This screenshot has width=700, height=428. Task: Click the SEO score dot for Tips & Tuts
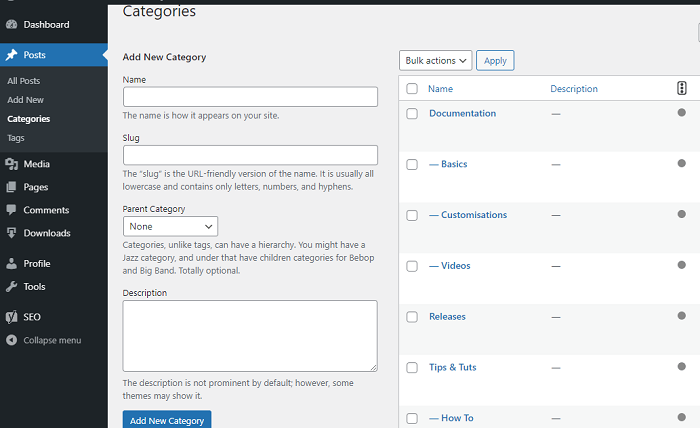tap(682, 366)
